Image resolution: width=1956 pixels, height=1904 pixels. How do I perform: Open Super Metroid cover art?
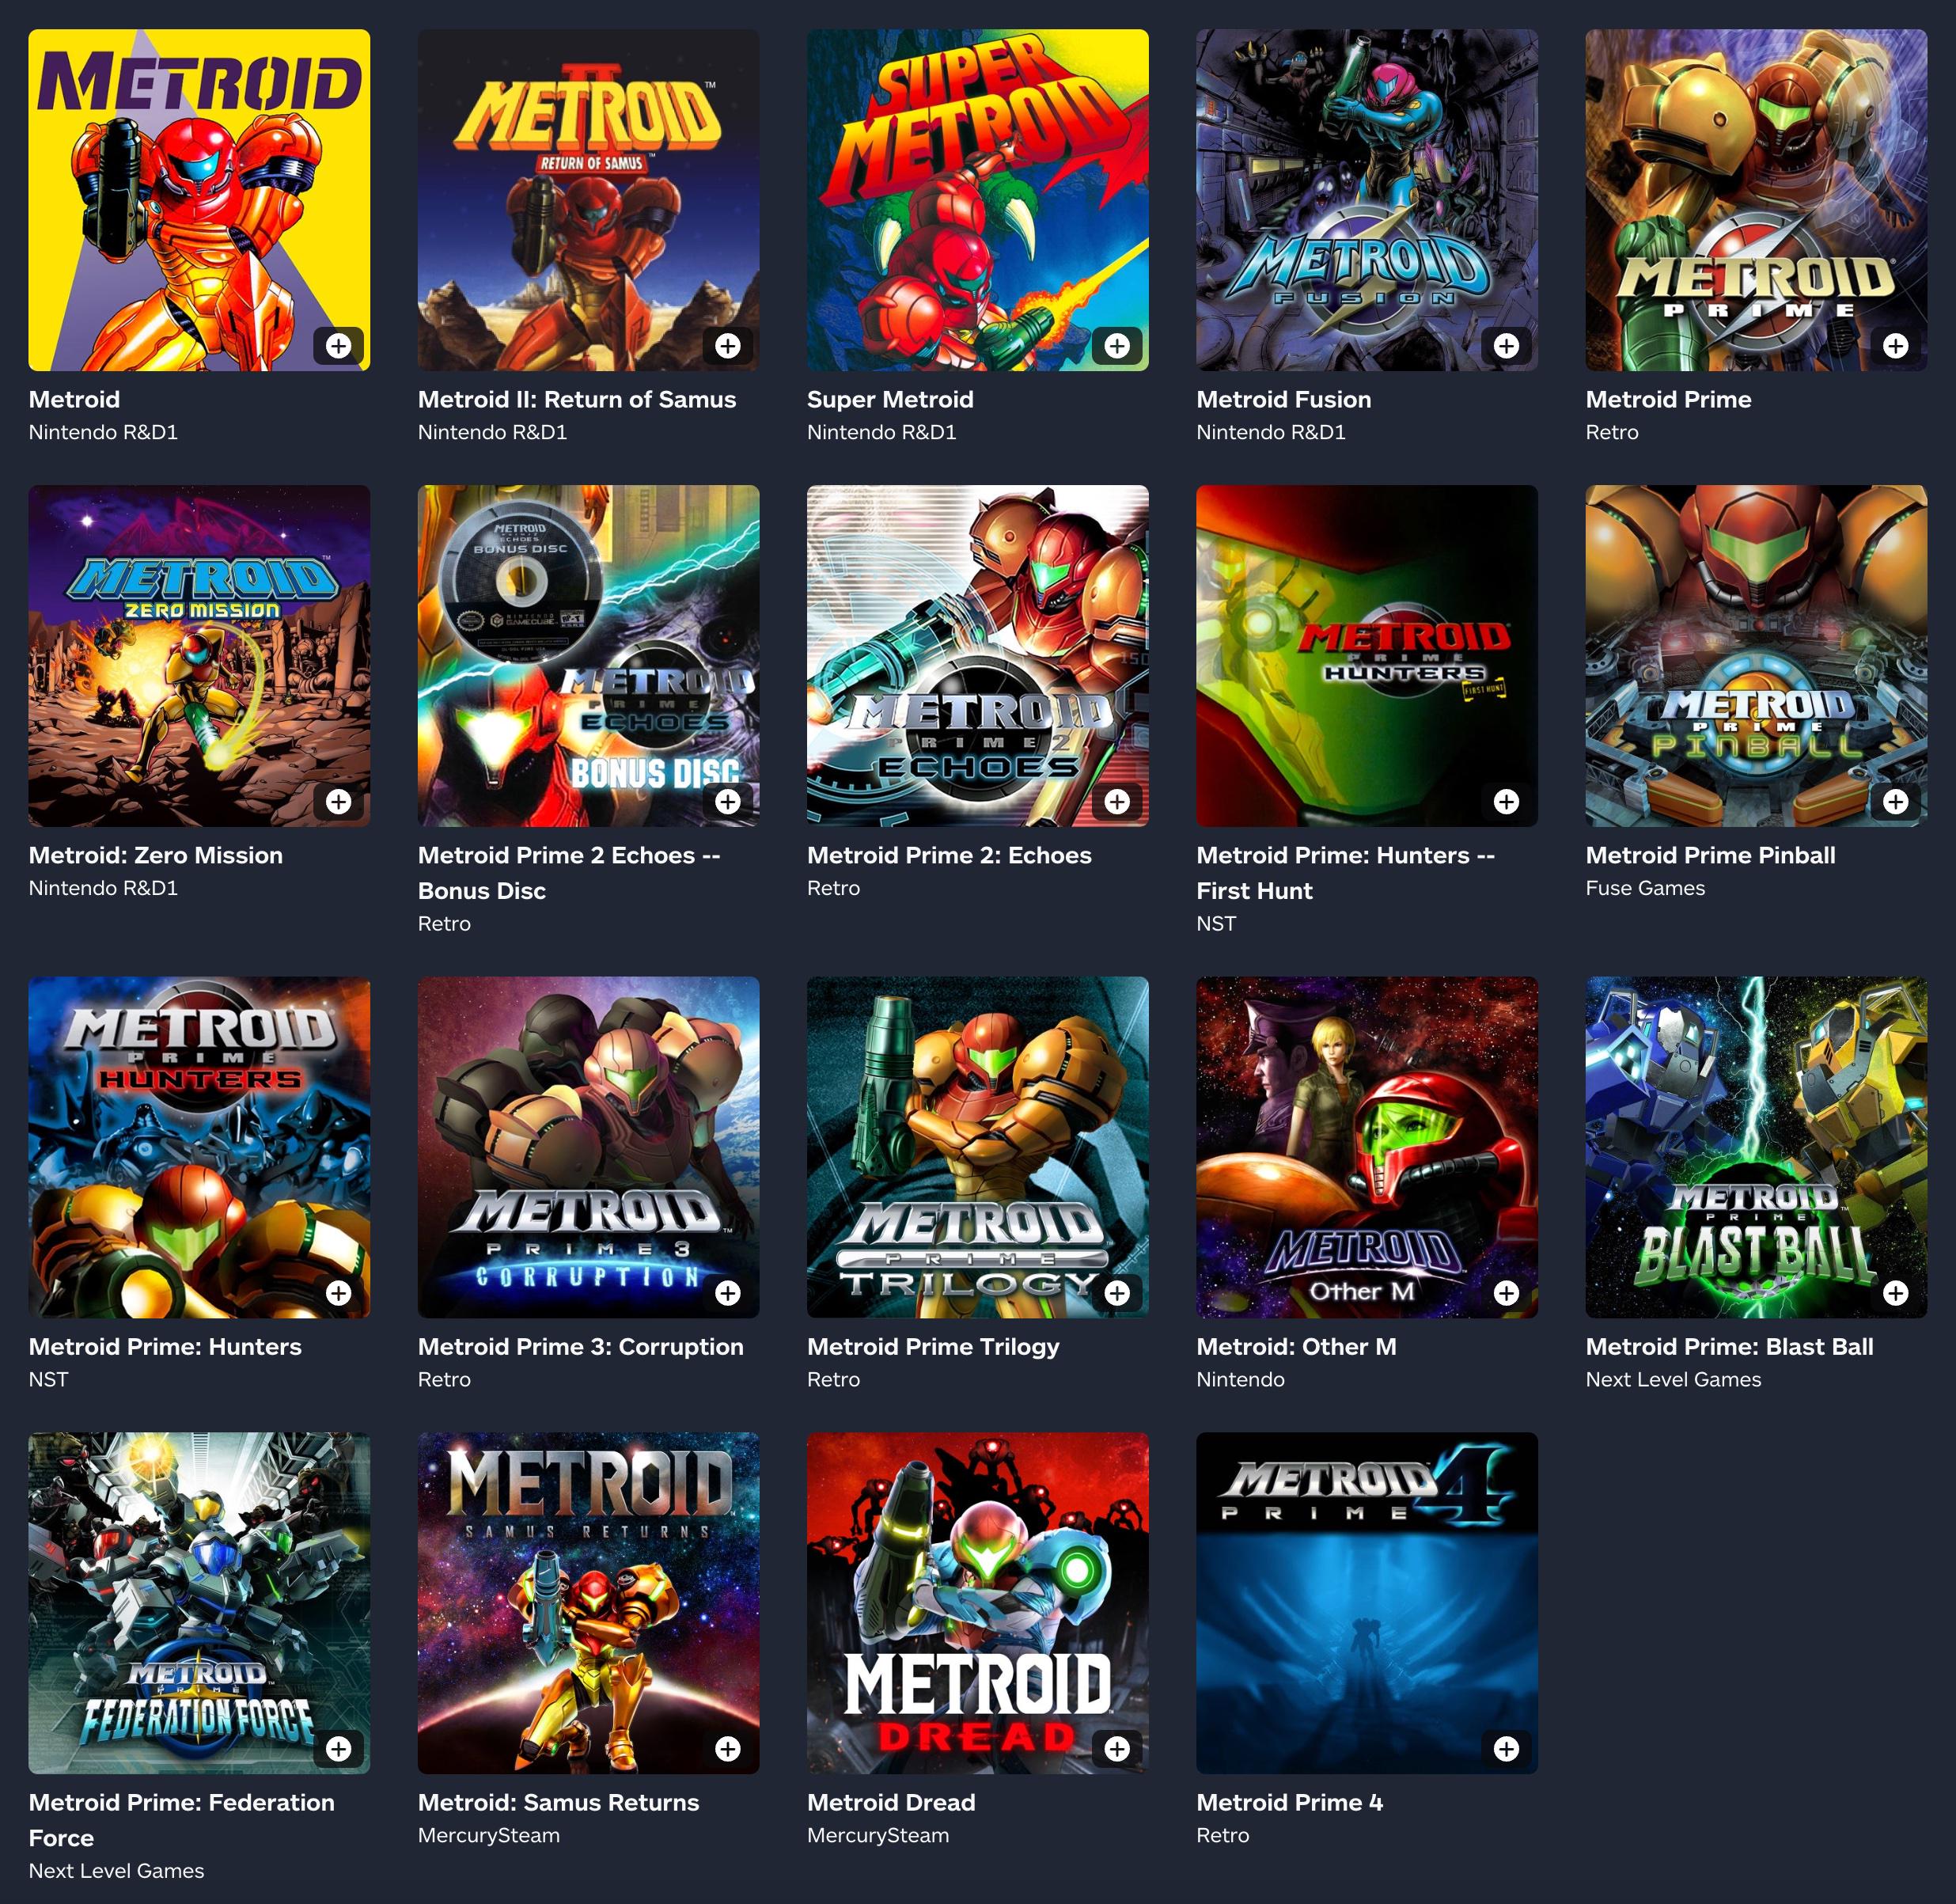point(978,200)
